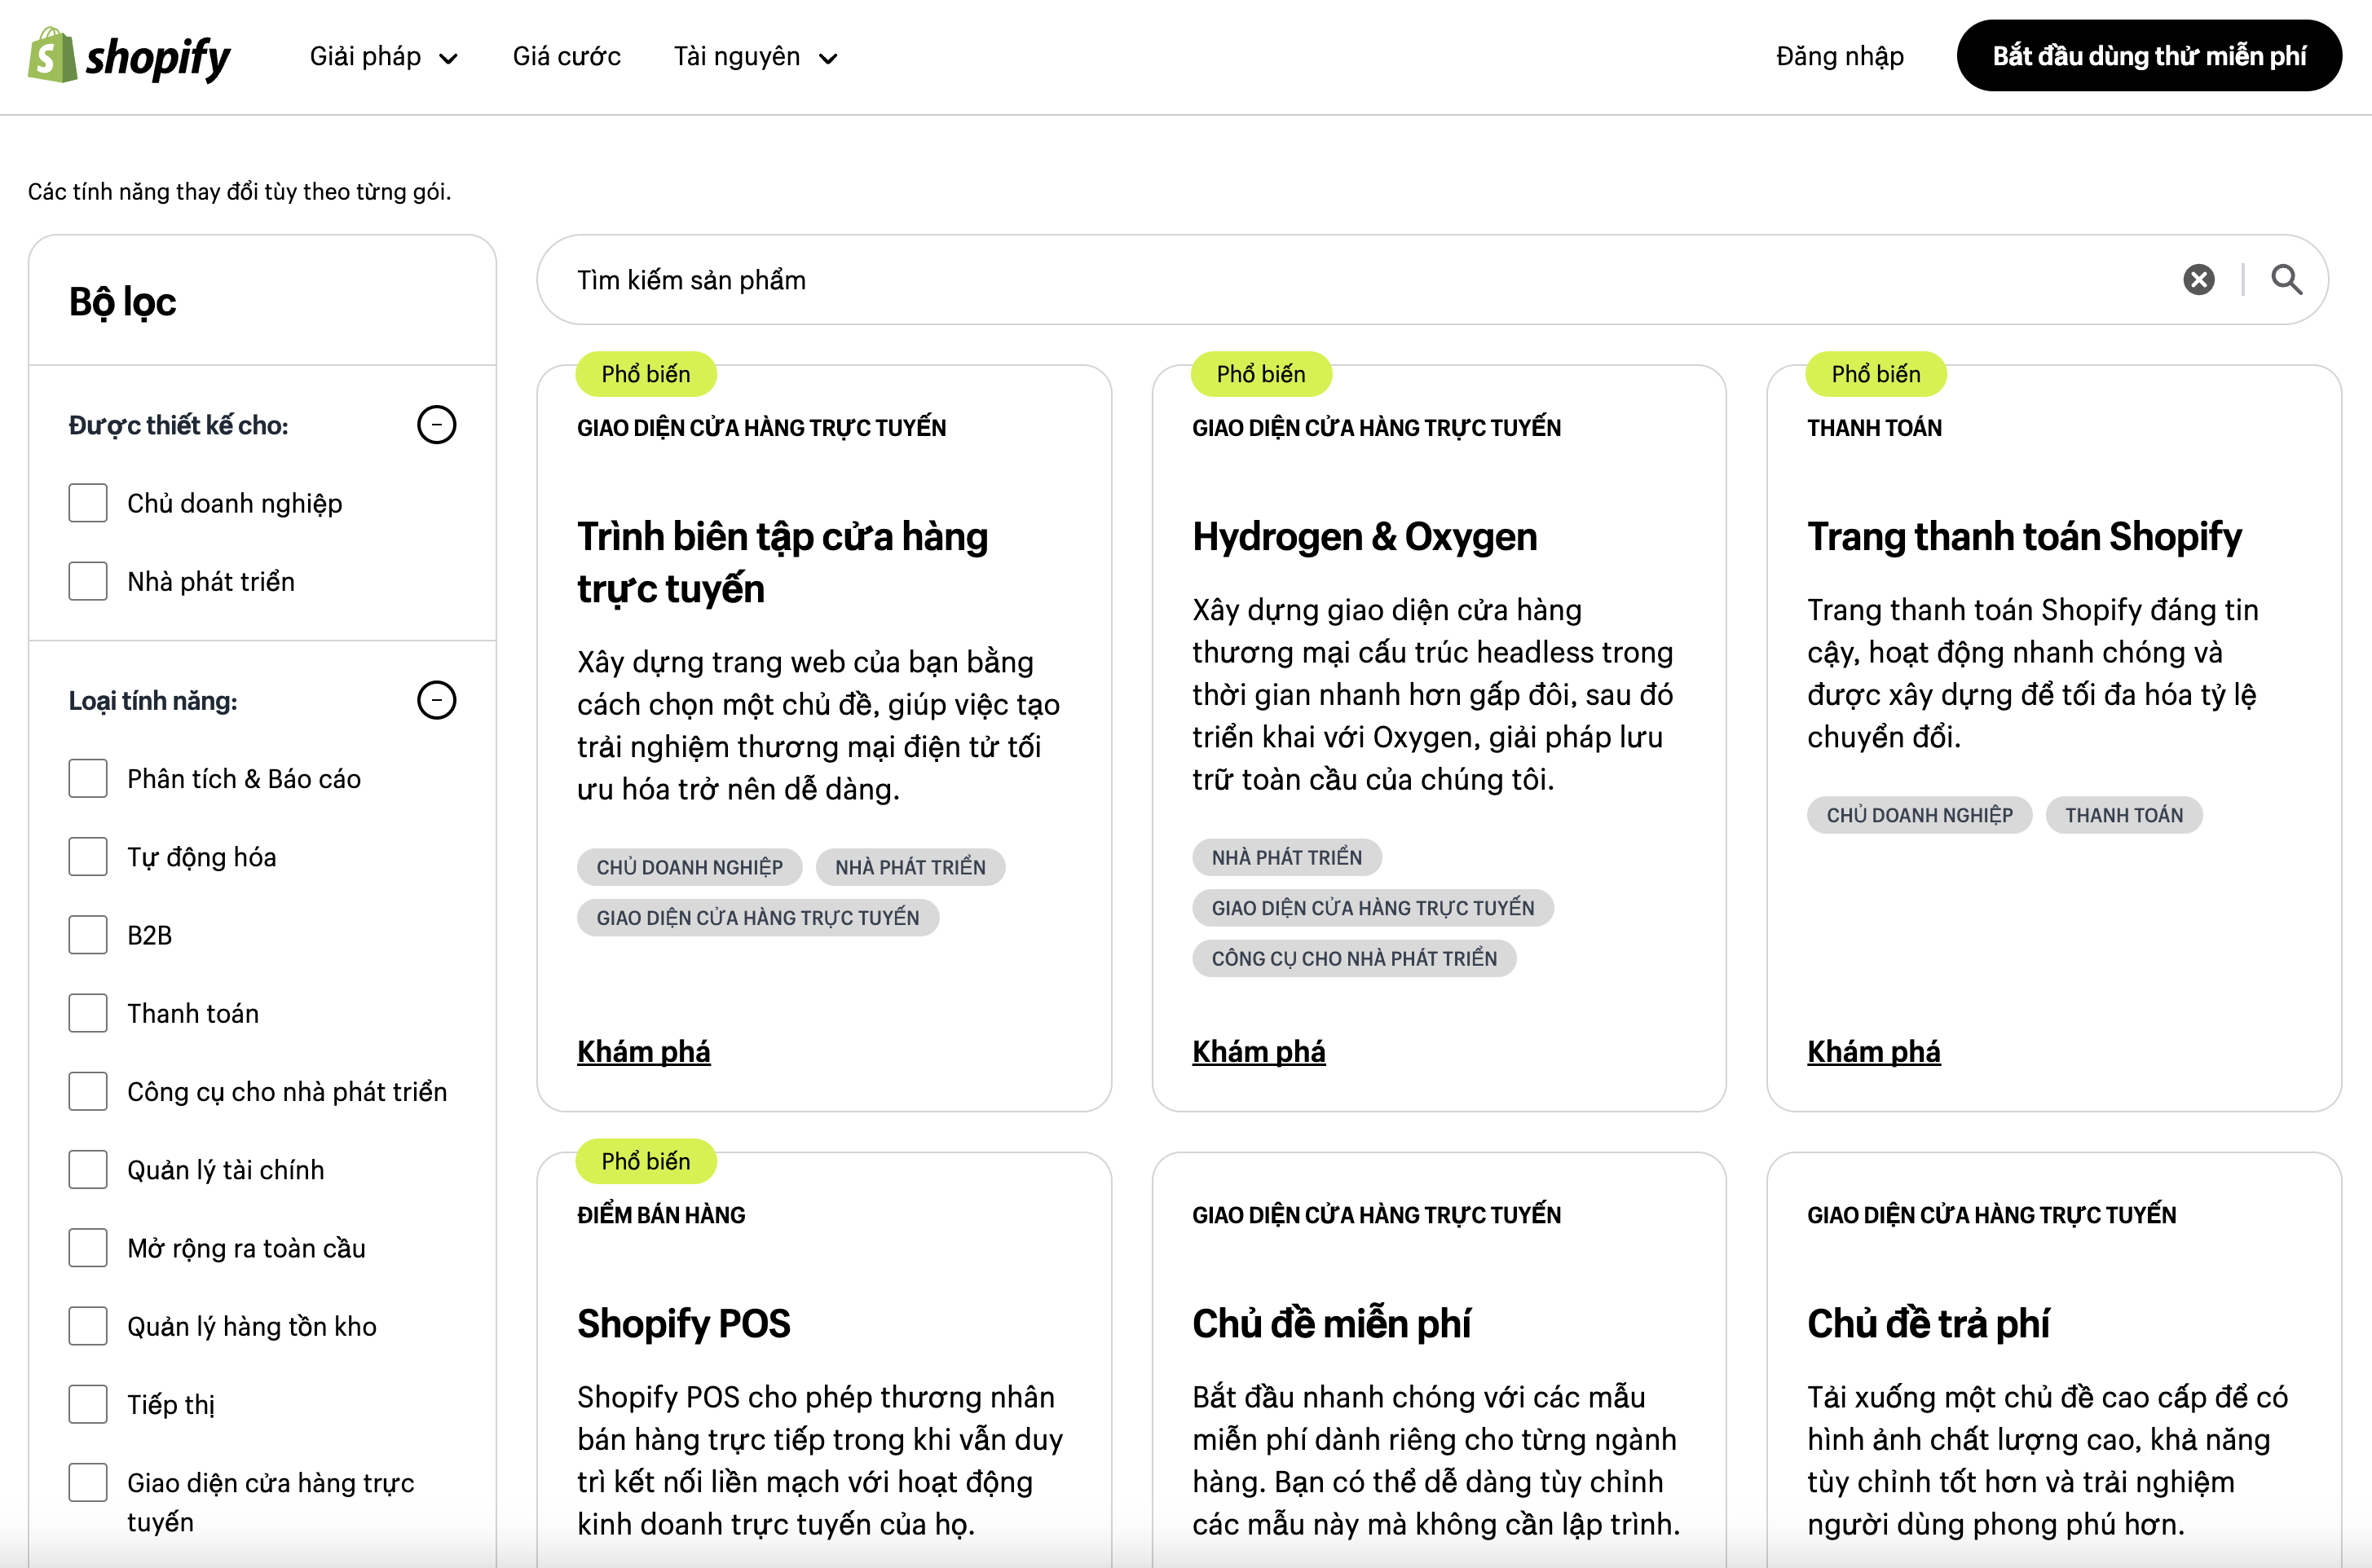The image size is (2372, 1568).
Task: Click the 'Bộ lọc' filter heading
Action: click(x=122, y=302)
